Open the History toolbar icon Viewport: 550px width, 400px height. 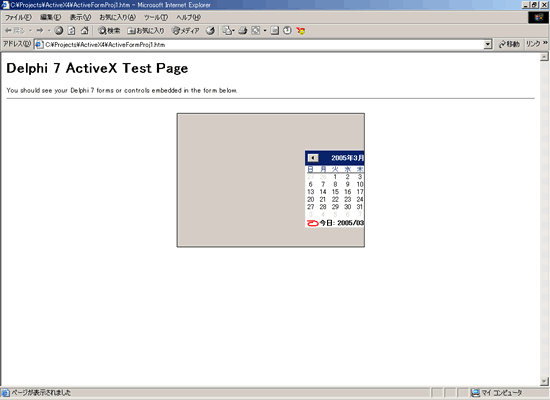click(210, 31)
